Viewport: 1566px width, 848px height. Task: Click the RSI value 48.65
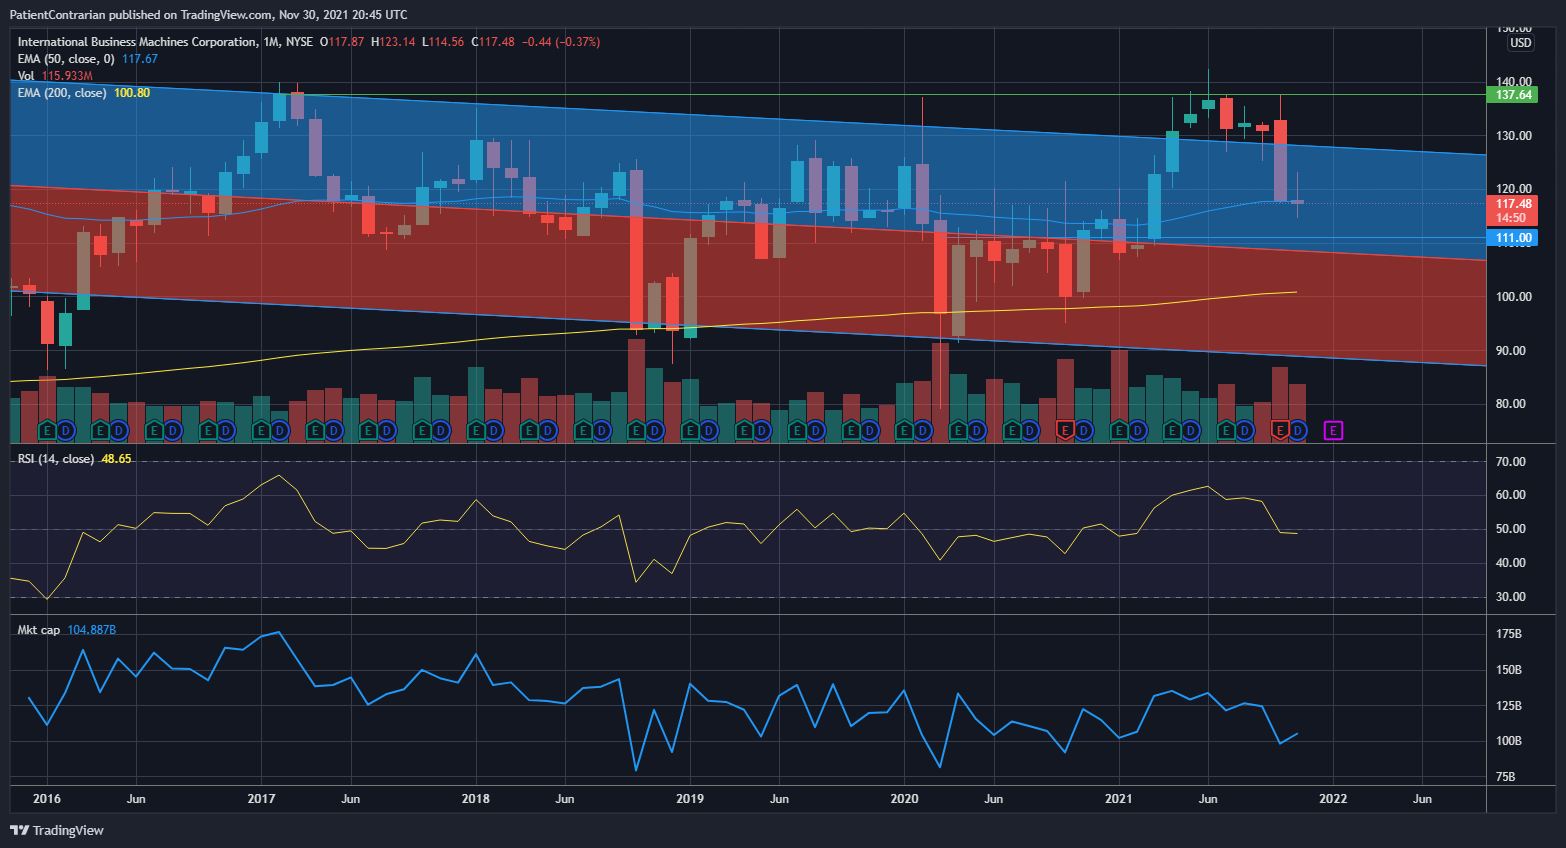(x=116, y=459)
